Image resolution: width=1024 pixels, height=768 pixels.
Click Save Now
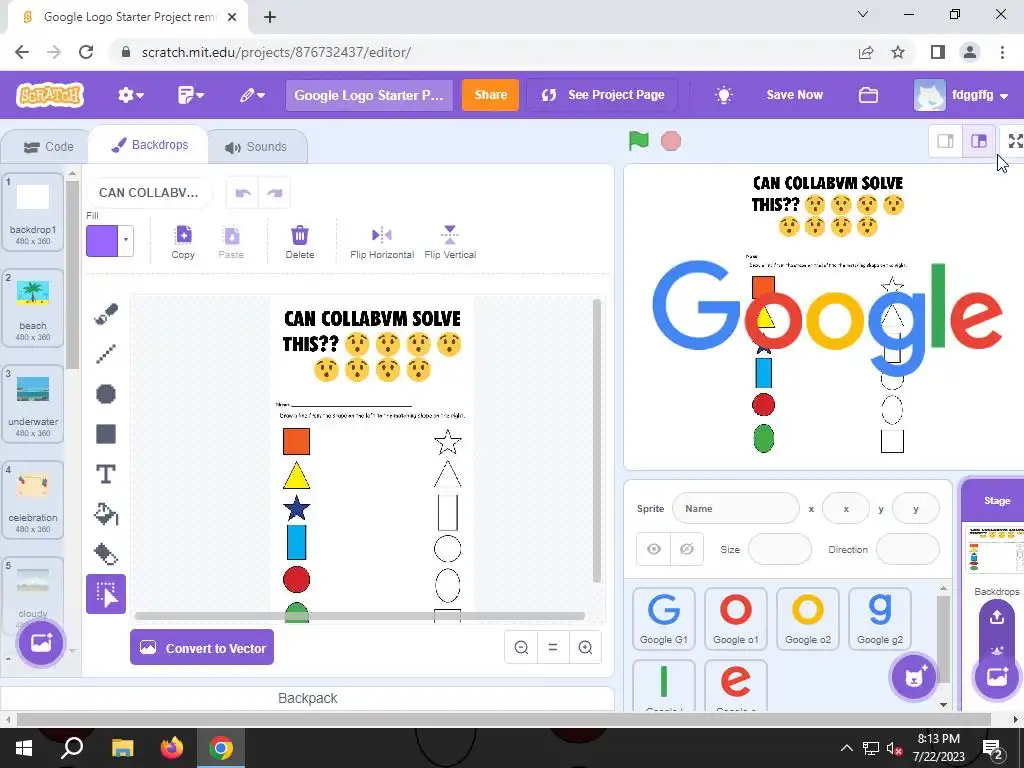click(x=794, y=95)
